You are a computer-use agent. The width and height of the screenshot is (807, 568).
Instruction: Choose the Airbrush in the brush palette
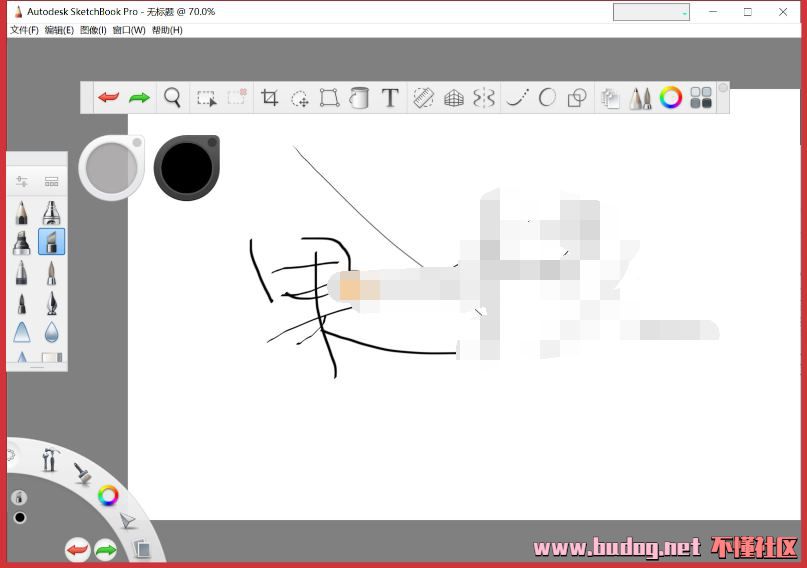click(51, 213)
